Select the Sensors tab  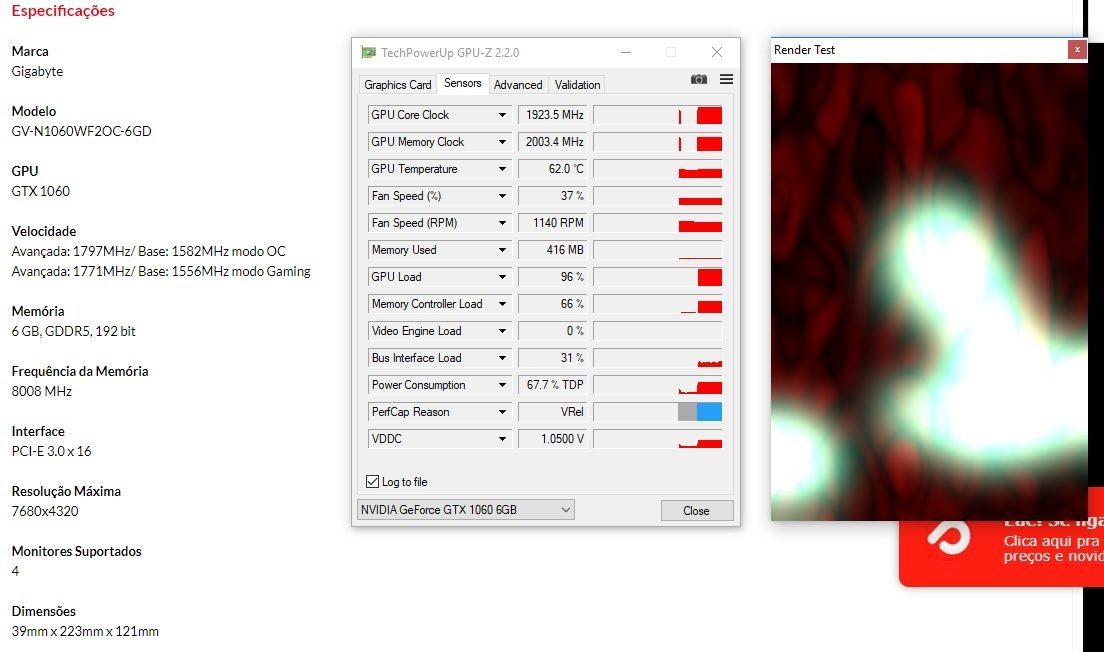[x=463, y=83]
